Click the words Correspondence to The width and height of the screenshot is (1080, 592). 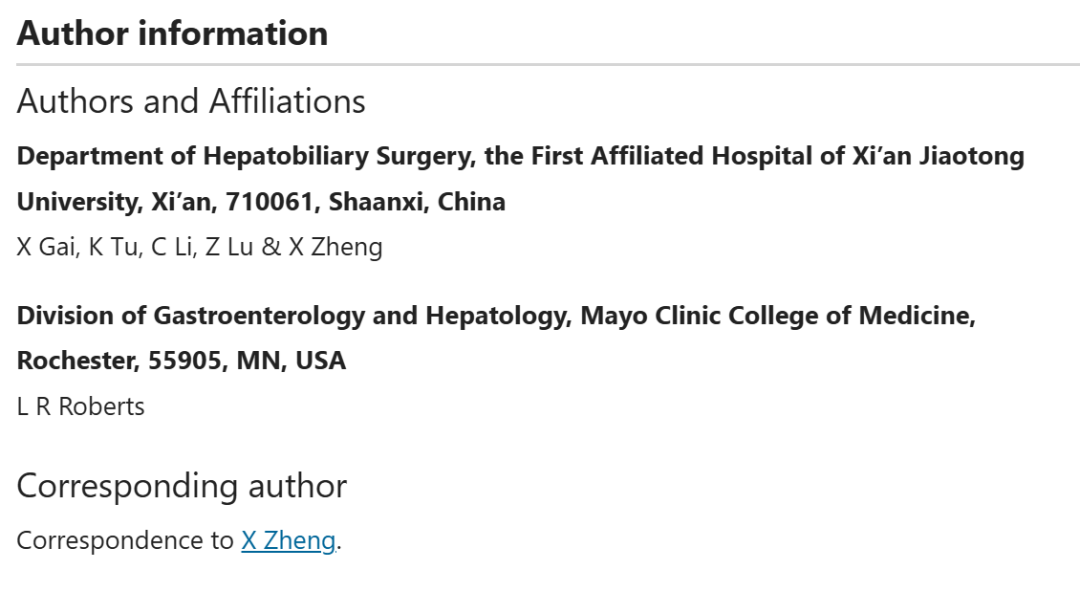coord(125,540)
